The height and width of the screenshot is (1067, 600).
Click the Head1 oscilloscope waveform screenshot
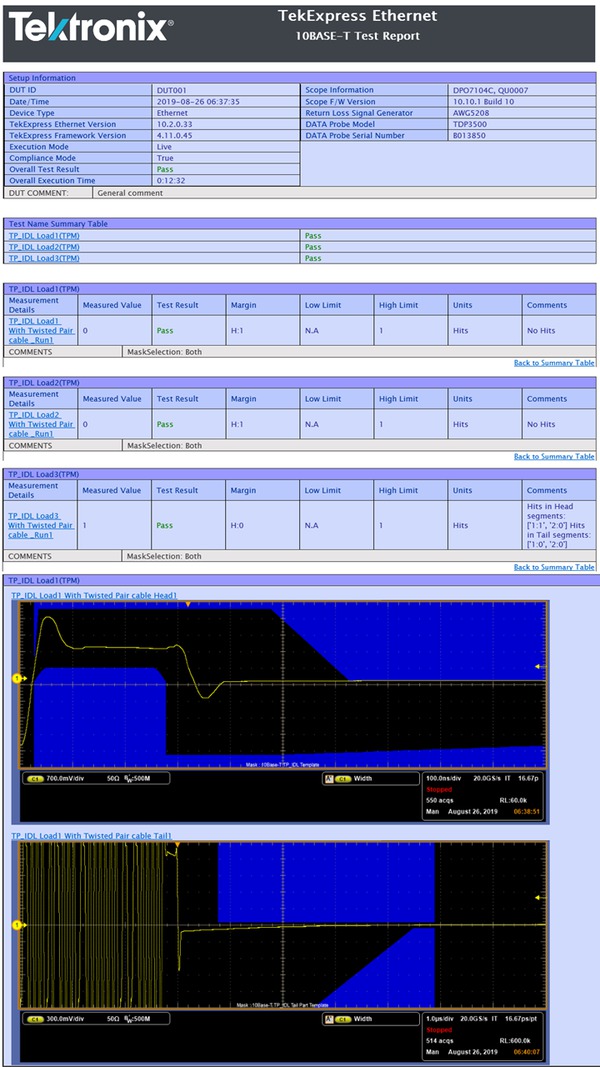coord(280,690)
